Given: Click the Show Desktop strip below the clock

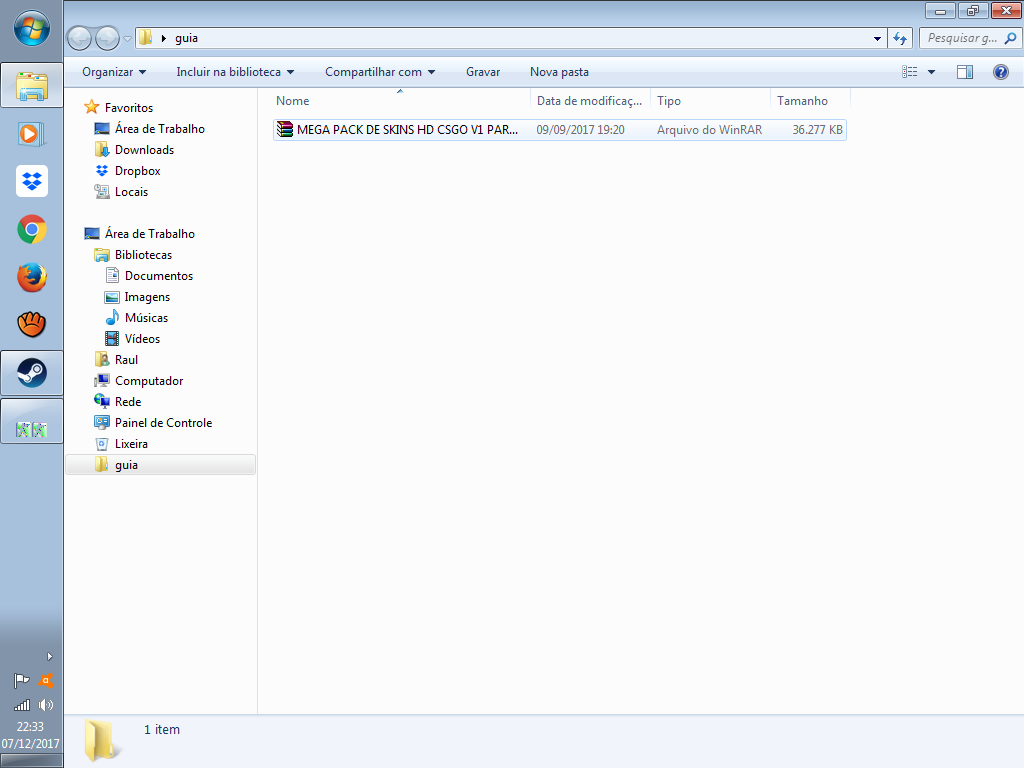Looking at the screenshot, I should click(31, 761).
